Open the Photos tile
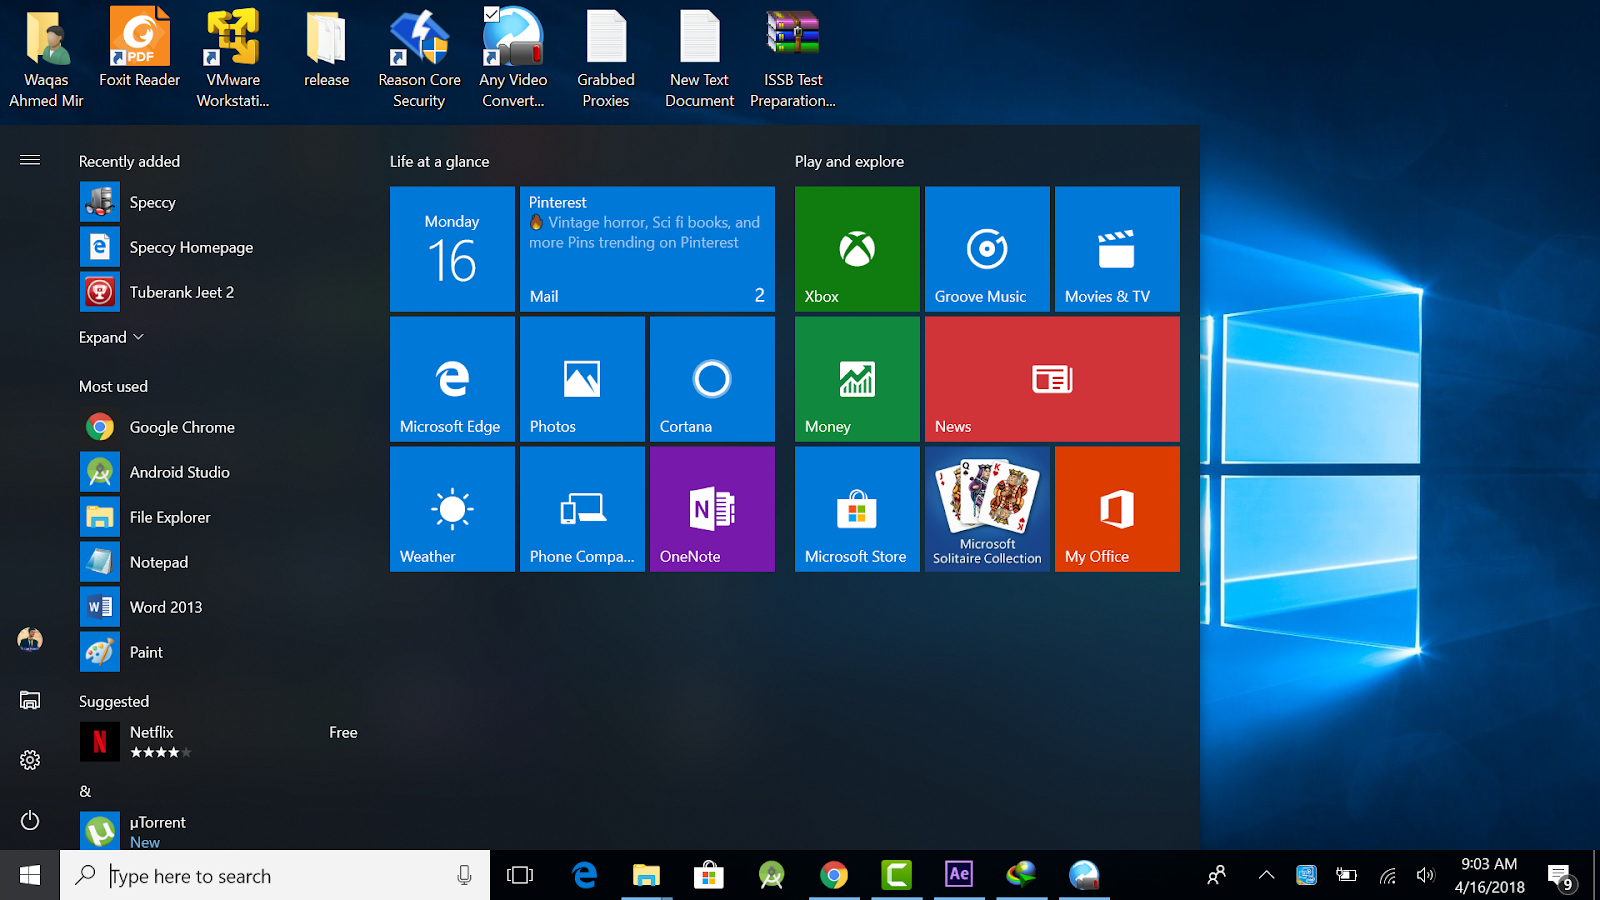This screenshot has height=900, width=1600. 582,379
